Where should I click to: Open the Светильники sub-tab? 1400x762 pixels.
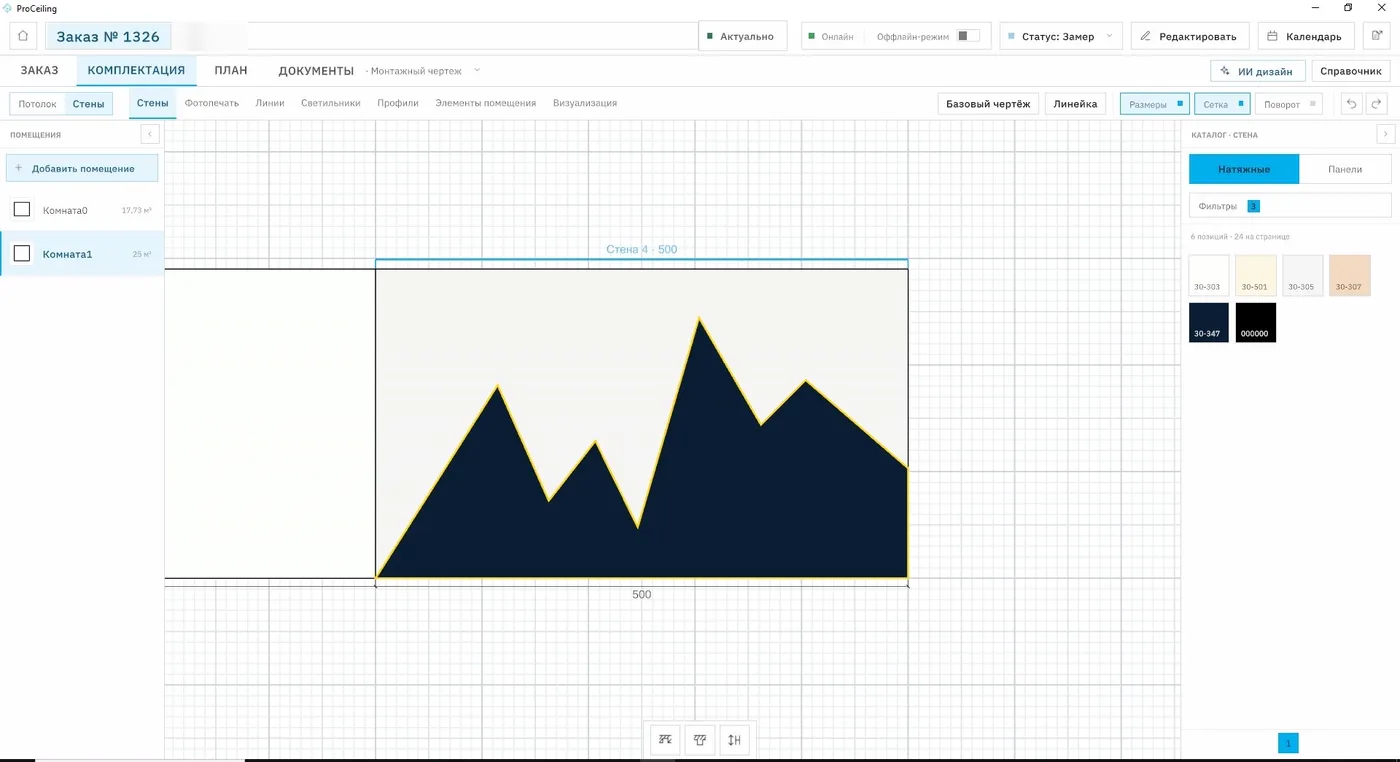click(x=331, y=103)
